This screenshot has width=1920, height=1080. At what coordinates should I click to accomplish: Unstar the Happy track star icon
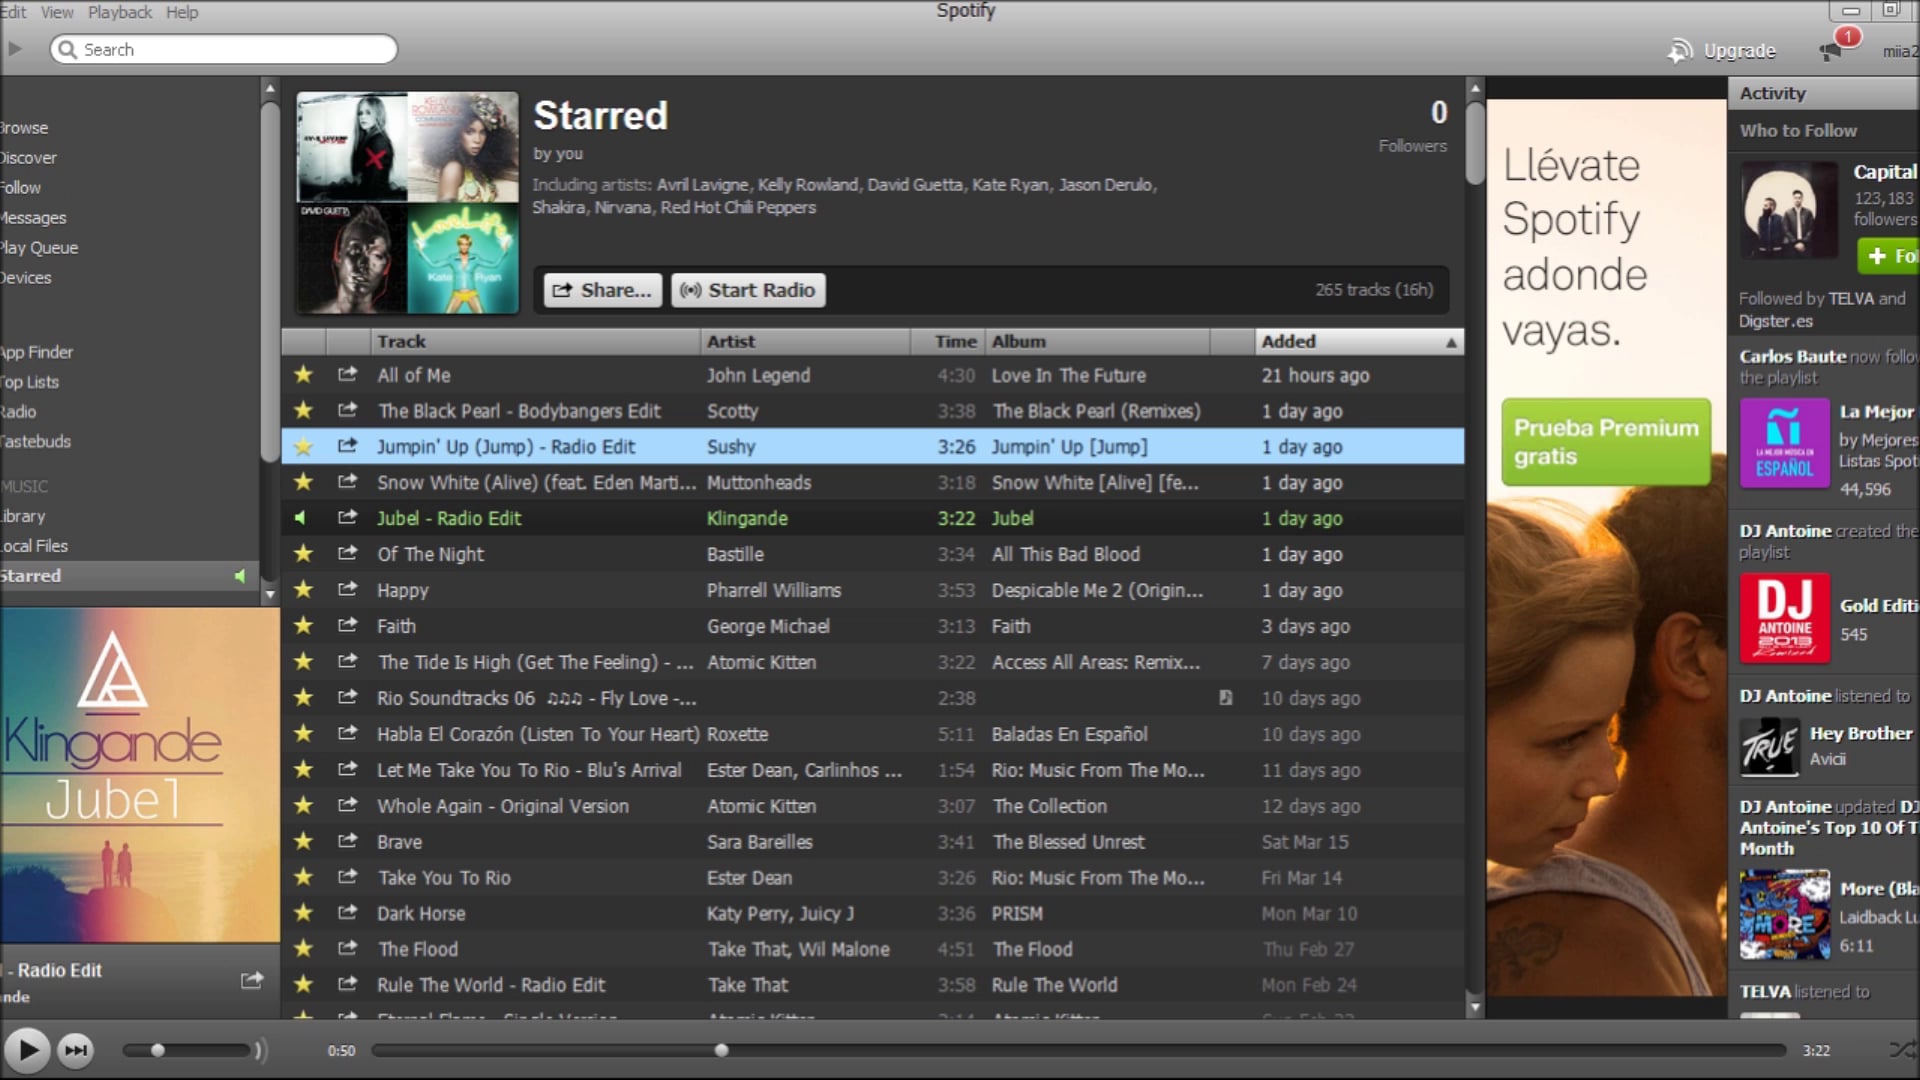303,590
